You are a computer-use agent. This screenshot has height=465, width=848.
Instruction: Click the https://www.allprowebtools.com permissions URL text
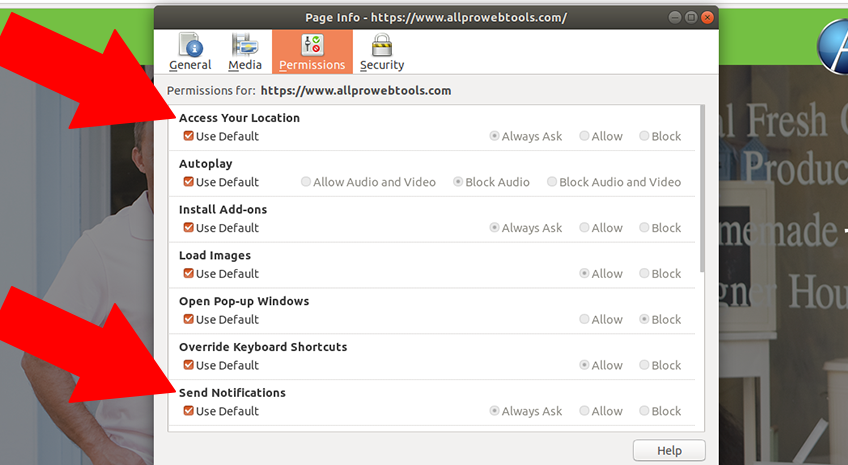tap(356, 90)
